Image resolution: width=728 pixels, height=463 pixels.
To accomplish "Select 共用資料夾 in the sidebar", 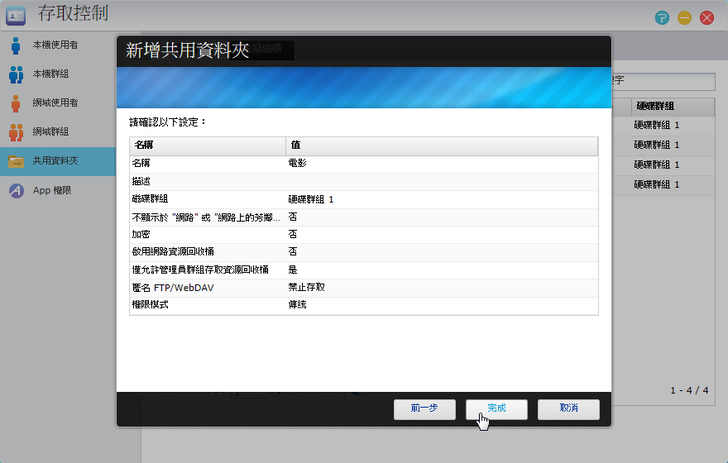I will (56, 161).
